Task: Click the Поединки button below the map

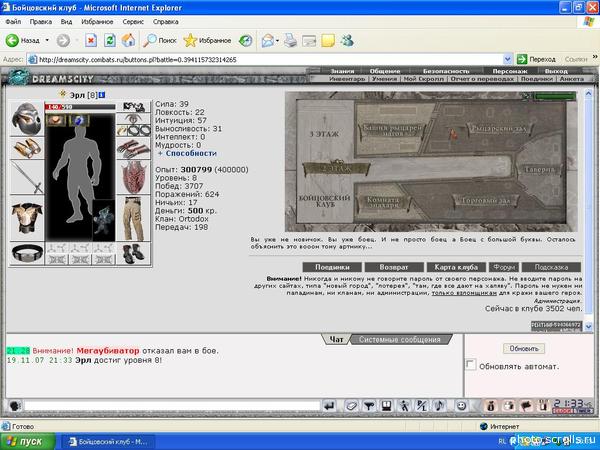Action: click(332, 267)
